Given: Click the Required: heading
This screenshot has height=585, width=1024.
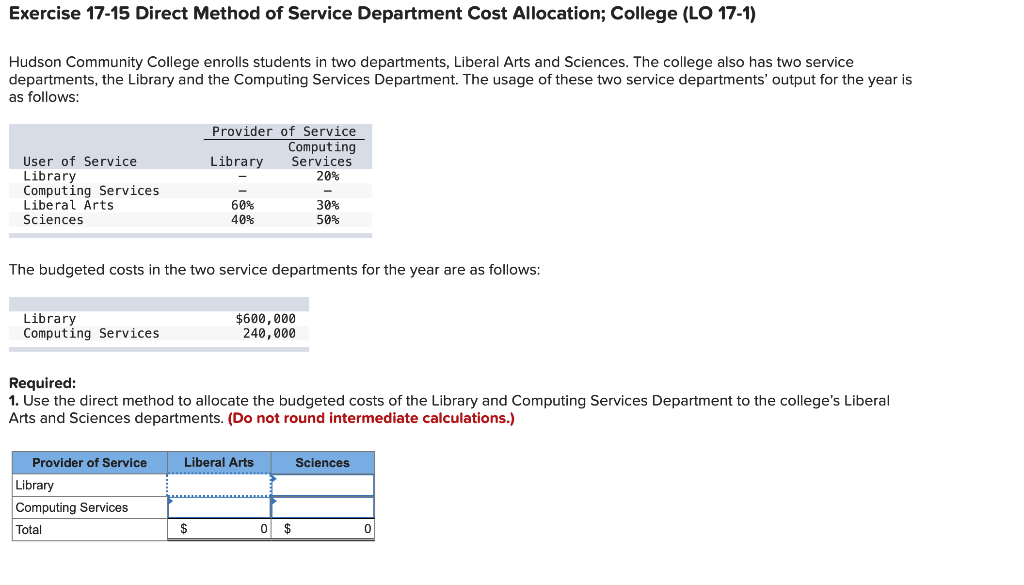Looking at the screenshot, I should 34,382.
